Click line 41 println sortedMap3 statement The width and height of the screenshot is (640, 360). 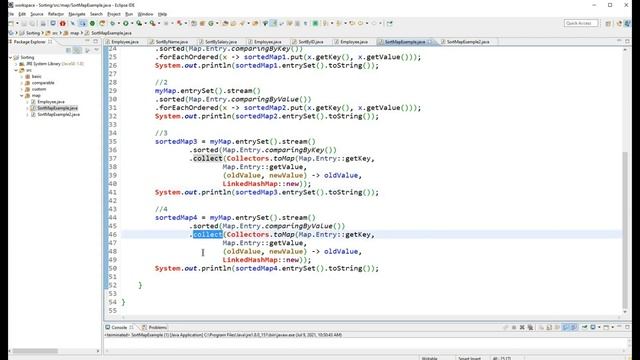[x=267, y=192]
